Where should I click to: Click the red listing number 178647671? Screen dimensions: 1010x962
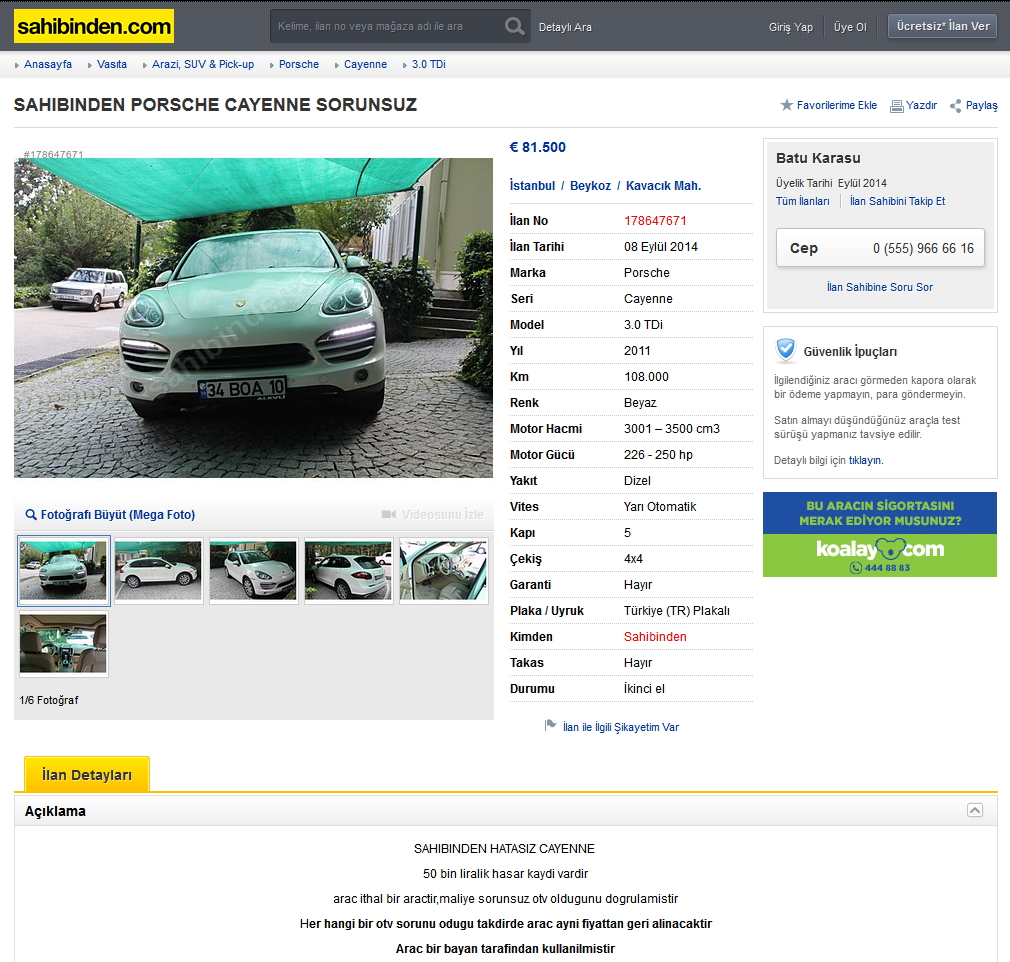tap(655, 220)
